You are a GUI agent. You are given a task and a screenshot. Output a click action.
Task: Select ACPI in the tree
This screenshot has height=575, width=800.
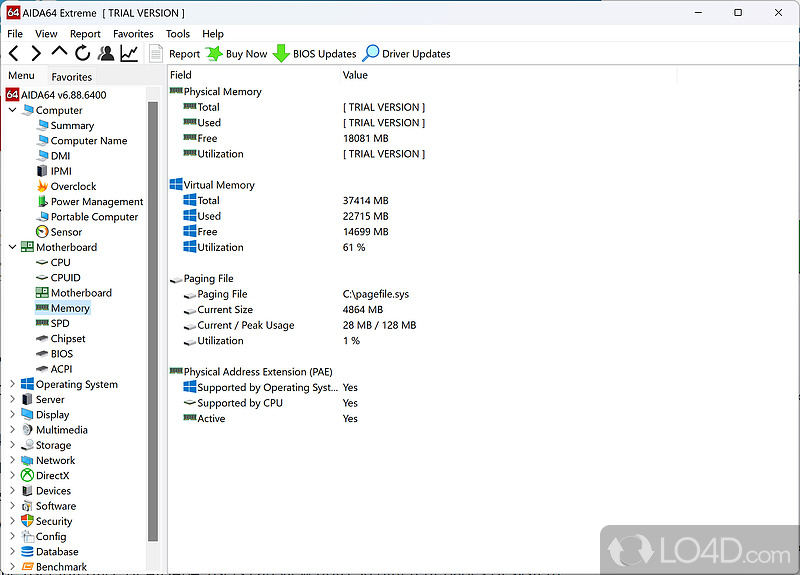click(61, 369)
